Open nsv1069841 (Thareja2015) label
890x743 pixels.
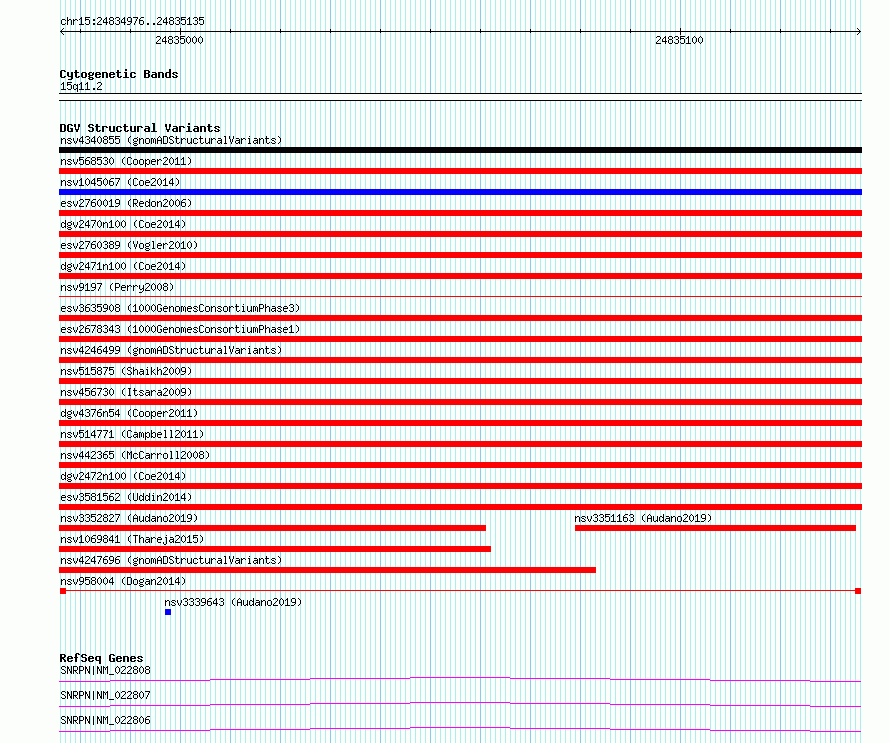tap(132, 539)
